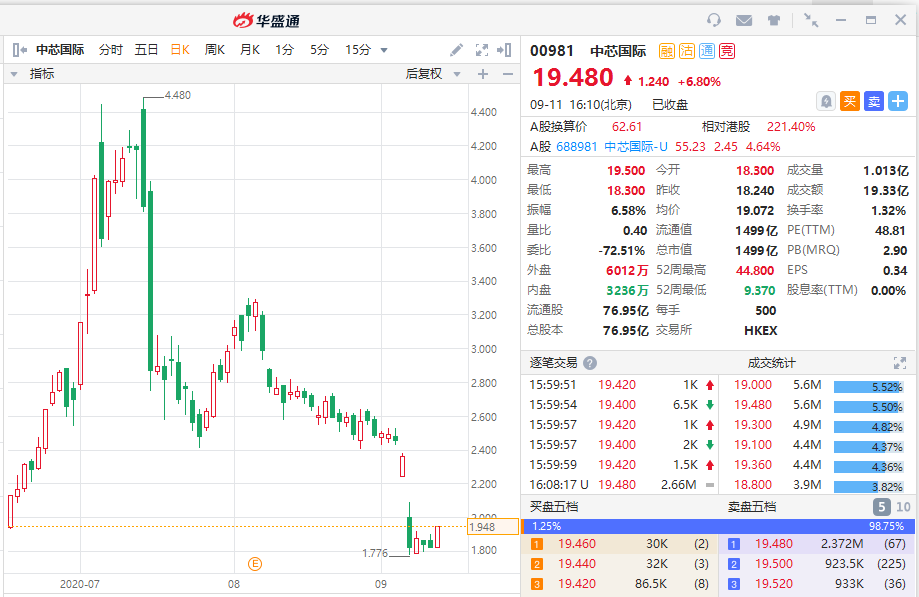Click the 华盛通 app logo
Viewport: 919px width, 597px height.
(267, 21)
